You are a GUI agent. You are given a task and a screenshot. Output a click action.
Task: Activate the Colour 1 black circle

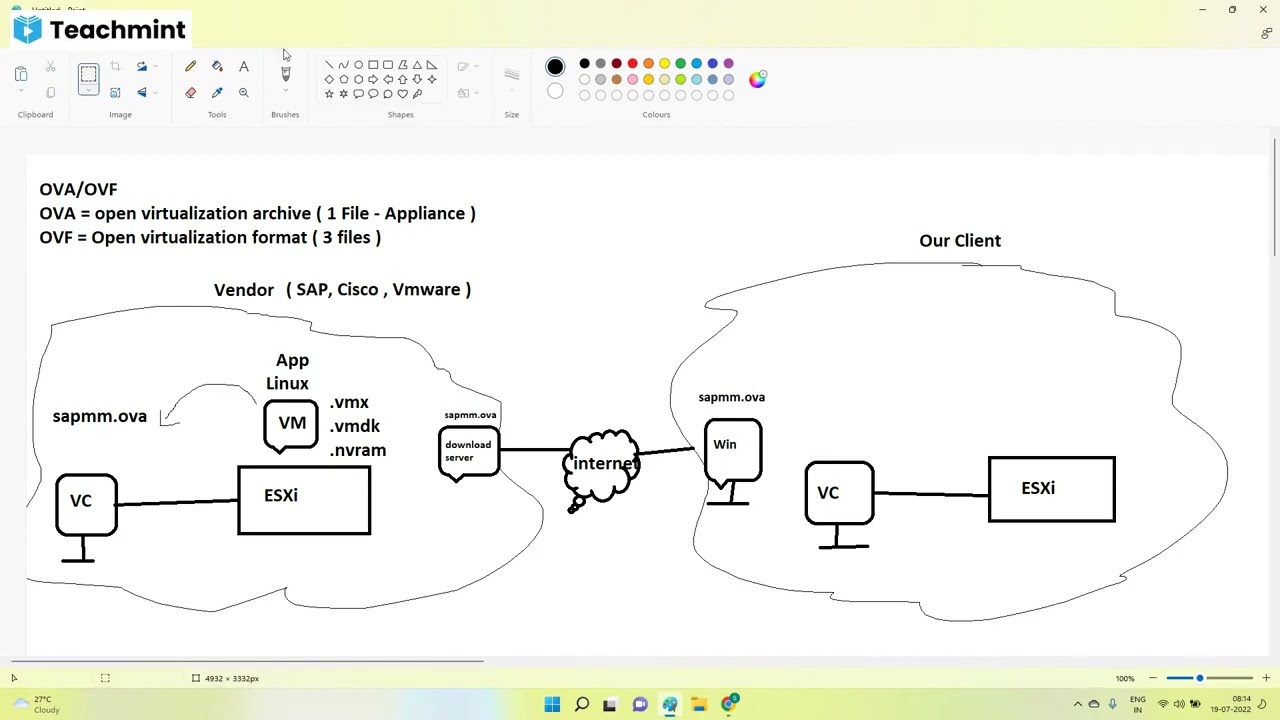tap(555, 67)
